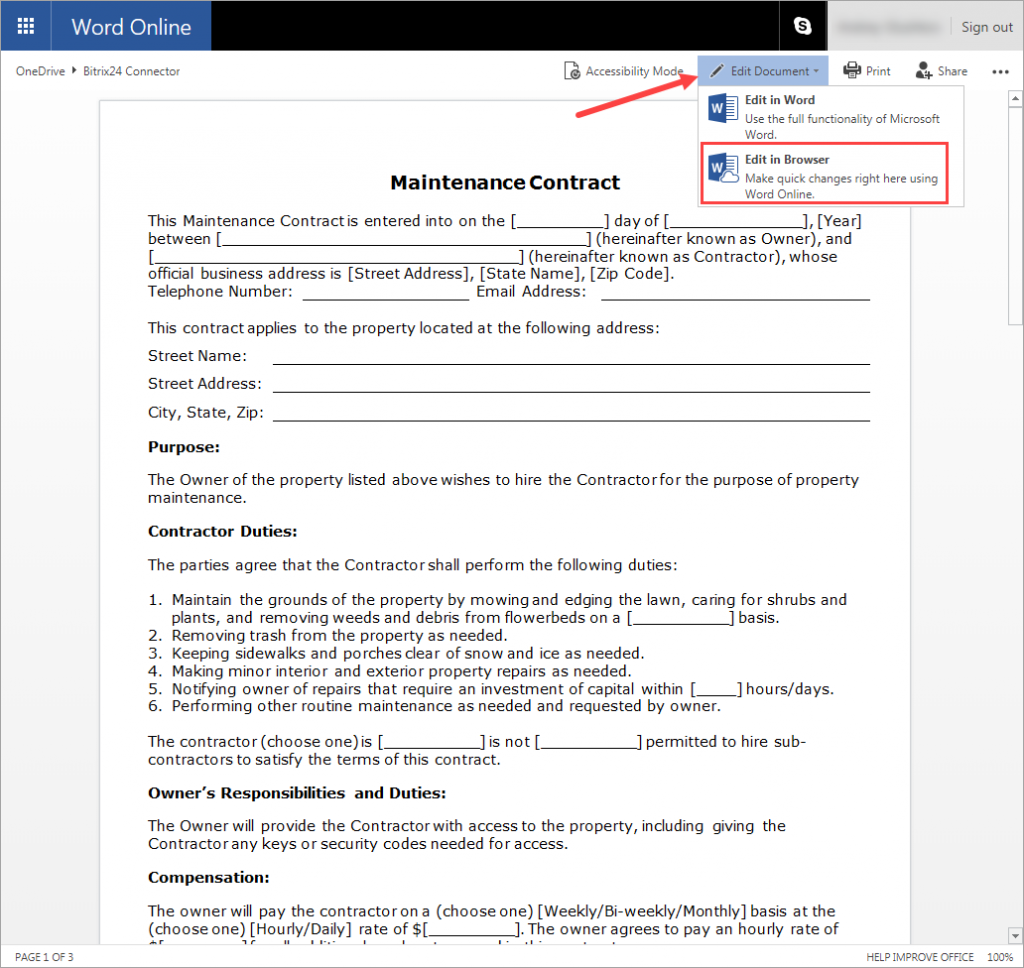Click the Email Address: label
Image resolution: width=1024 pixels, height=968 pixels.
(x=531, y=291)
